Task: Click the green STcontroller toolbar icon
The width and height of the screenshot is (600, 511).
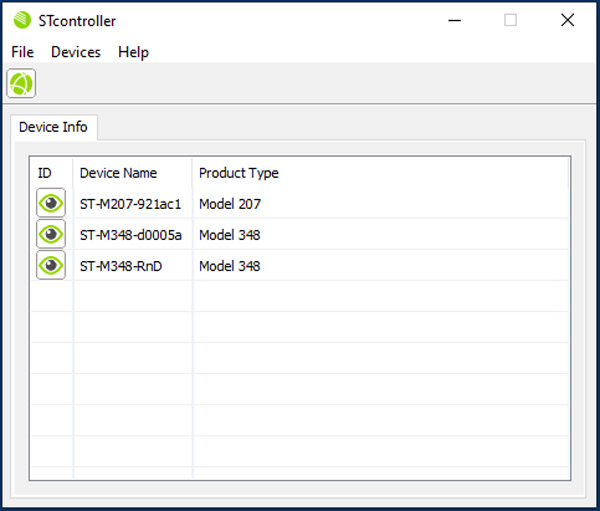Action: pos(21,84)
